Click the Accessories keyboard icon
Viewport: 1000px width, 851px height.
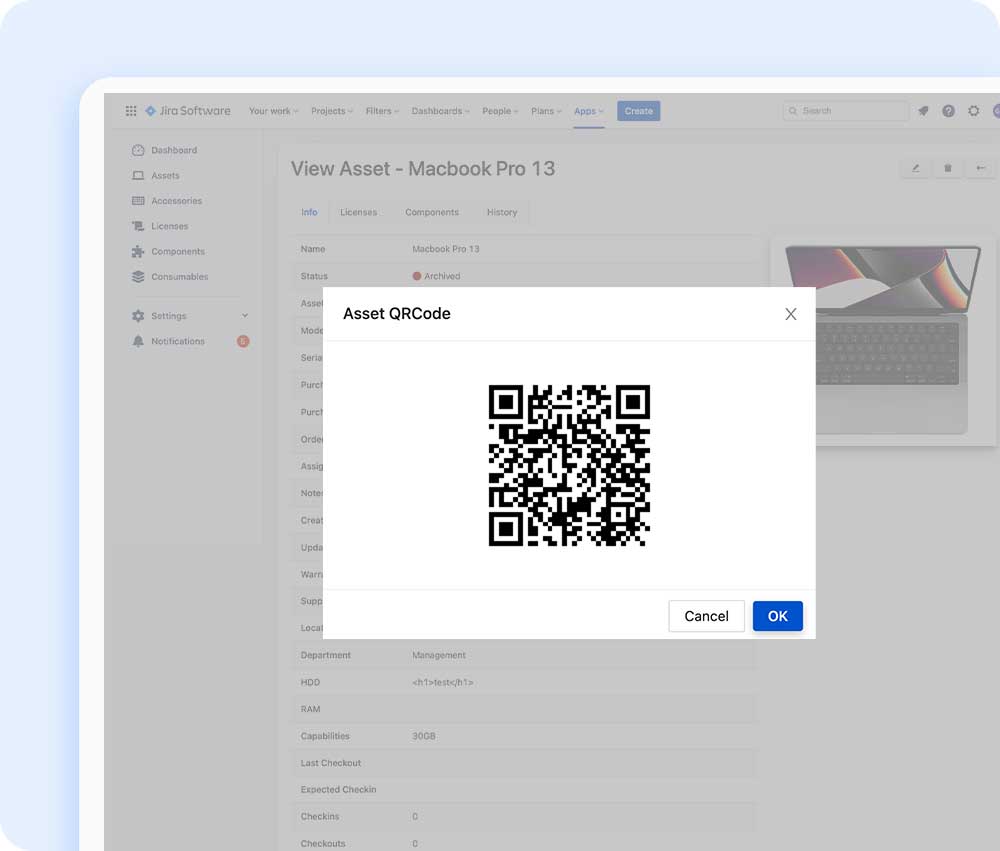[138, 201]
